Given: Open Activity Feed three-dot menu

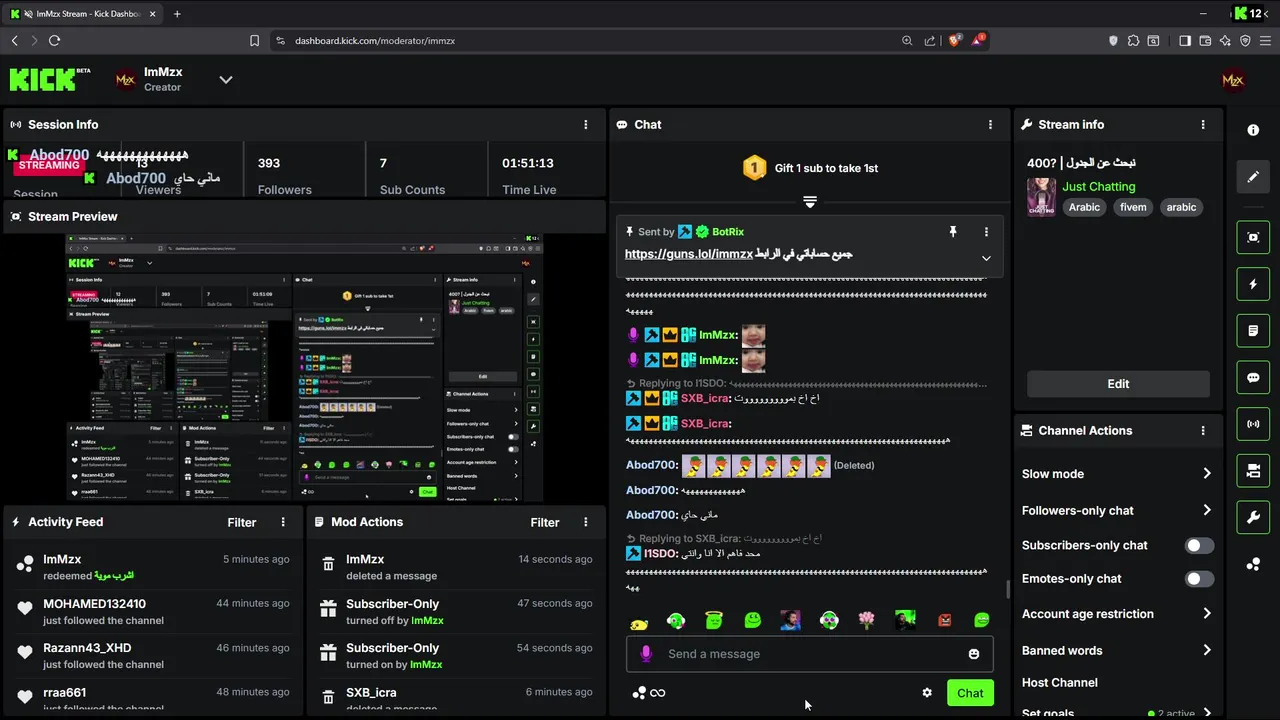Looking at the screenshot, I should [x=283, y=522].
